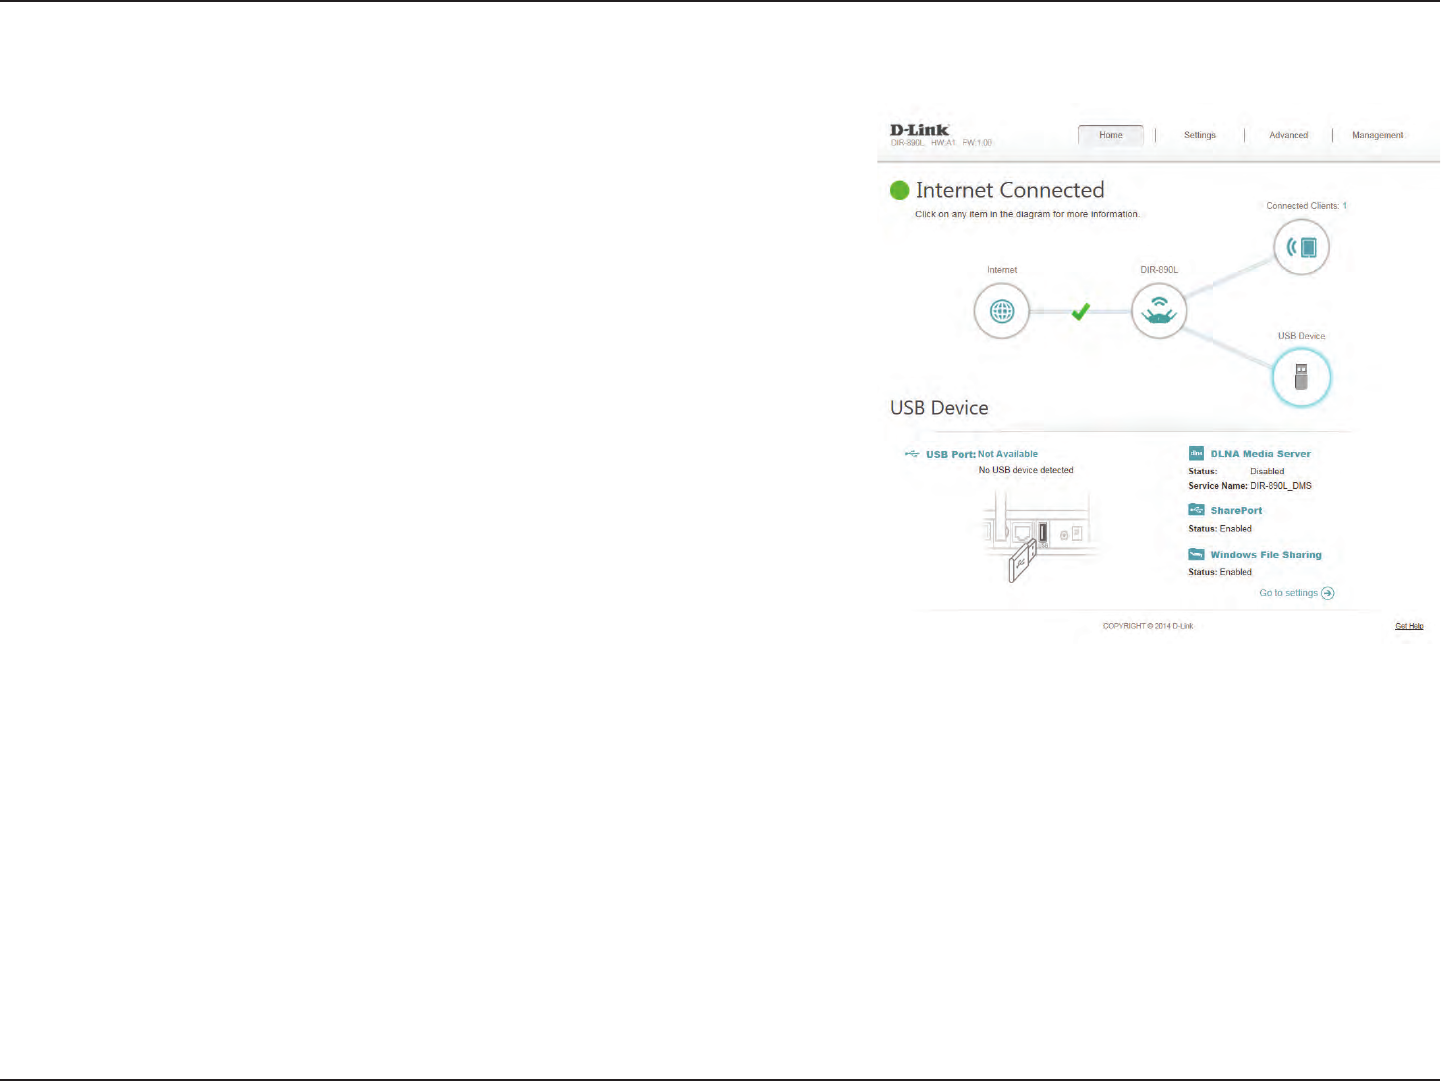Click the Windows File Sharing heading
The image size is (1441, 1081).
click(x=1266, y=555)
